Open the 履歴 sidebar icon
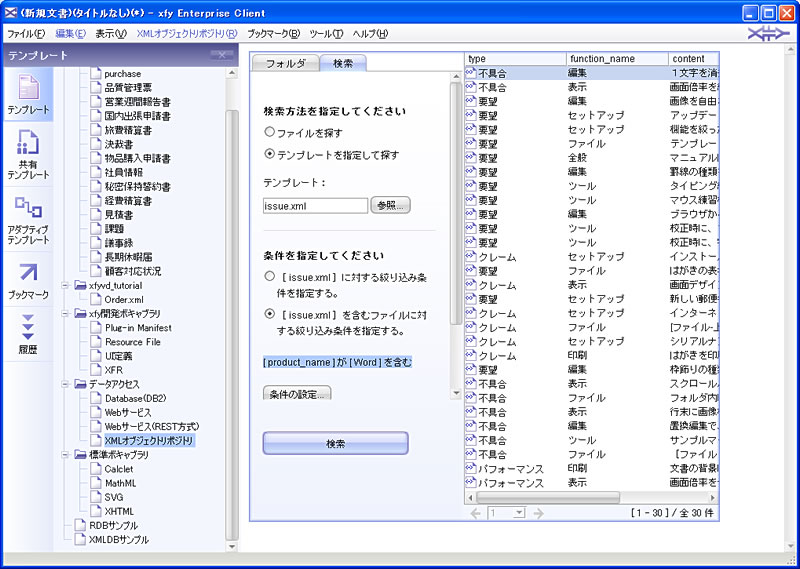The width and height of the screenshot is (800, 569). click(x=28, y=333)
